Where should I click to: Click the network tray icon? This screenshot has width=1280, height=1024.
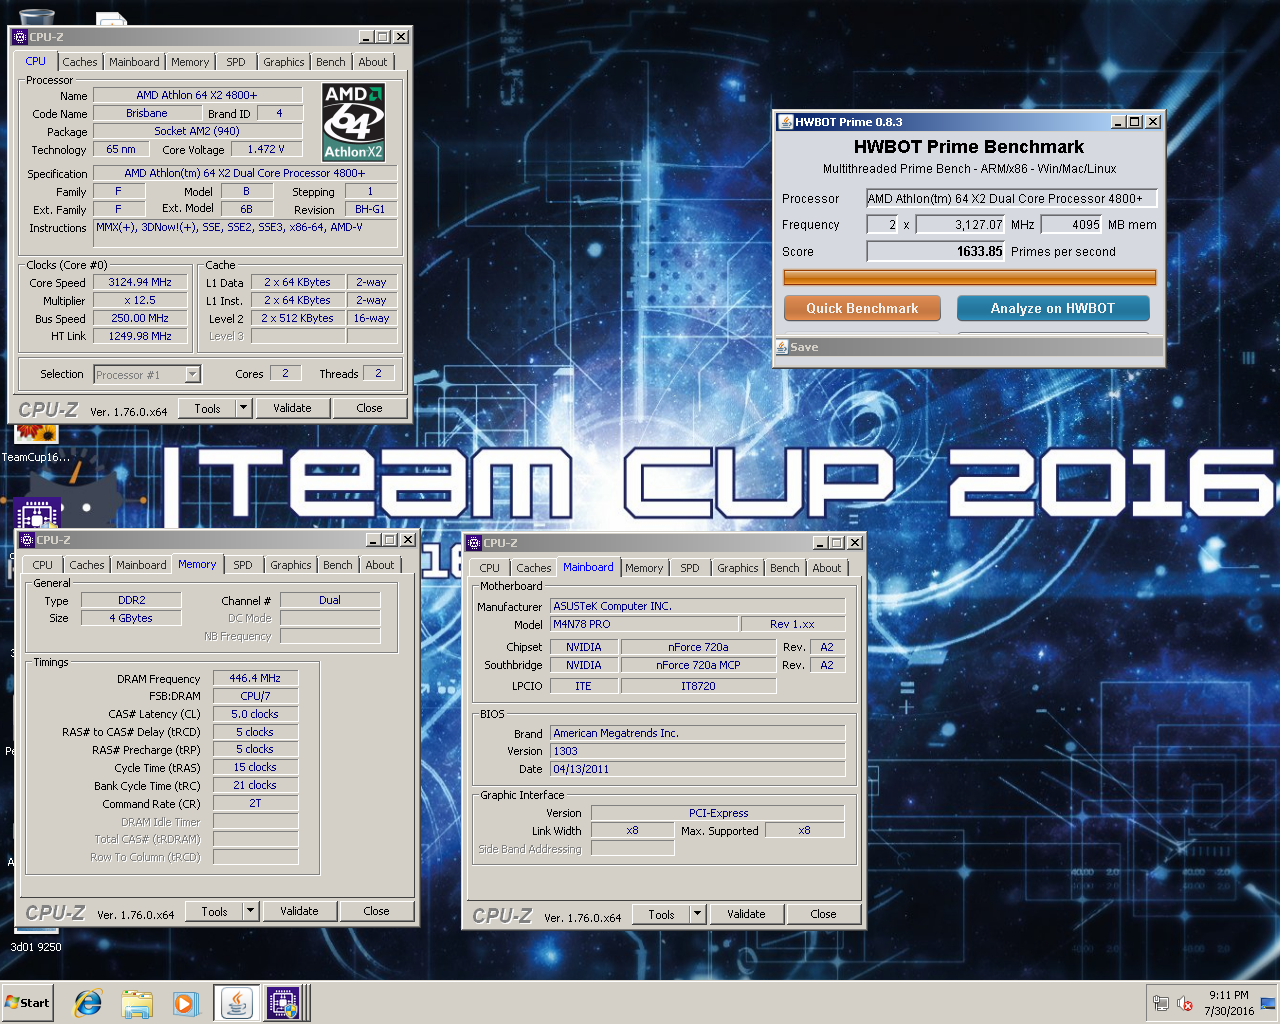coord(1160,1003)
